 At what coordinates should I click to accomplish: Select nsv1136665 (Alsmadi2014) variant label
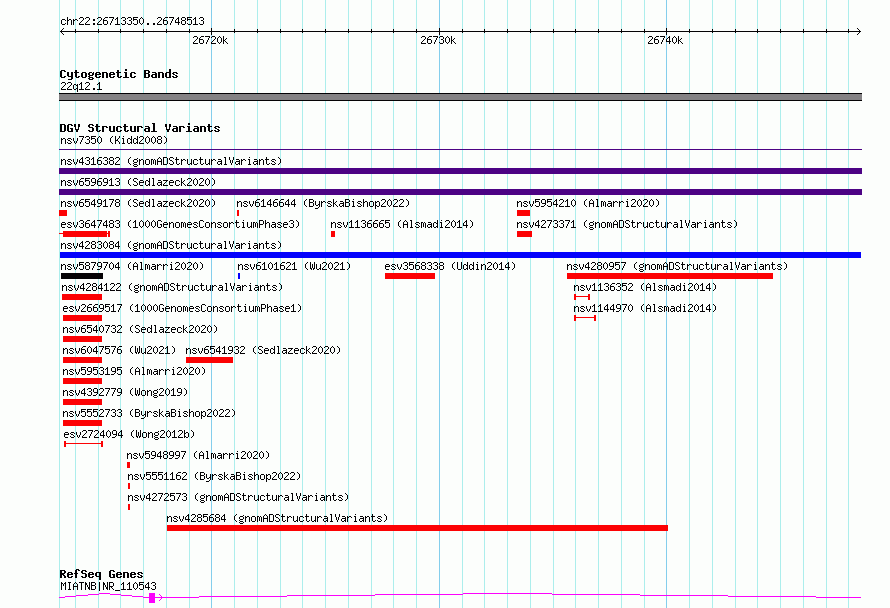coord(402,224)
